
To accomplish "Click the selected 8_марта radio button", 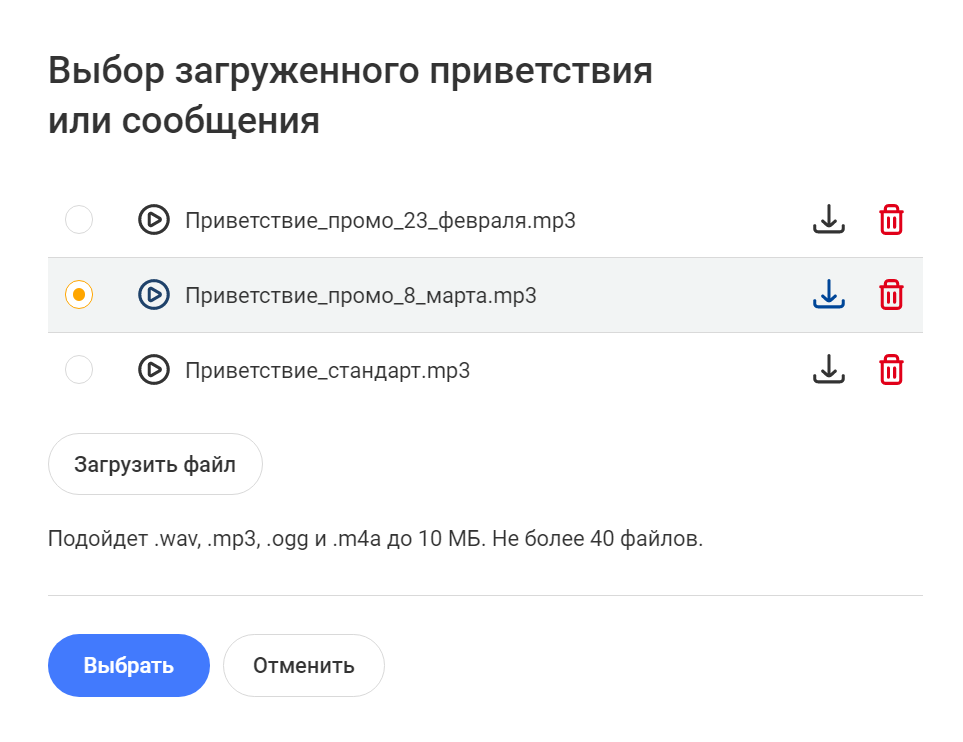I will tap(79, 295).
